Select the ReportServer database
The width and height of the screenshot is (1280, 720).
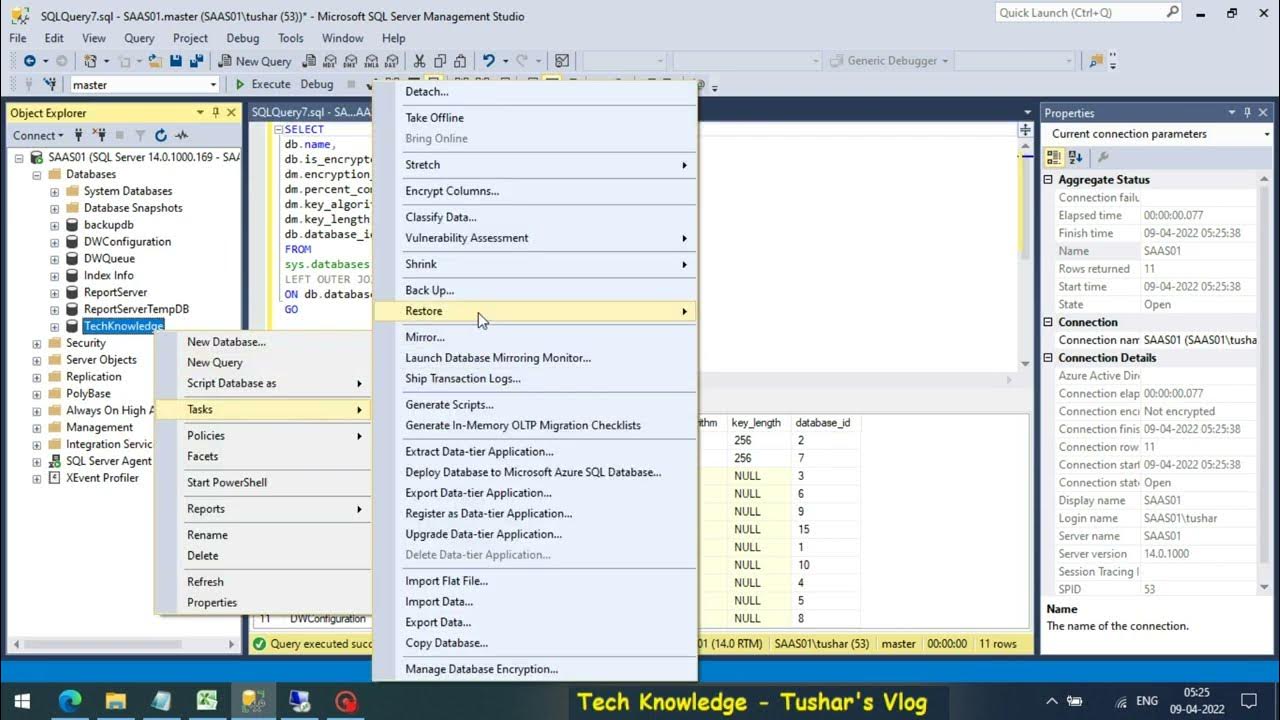point(115,292)
